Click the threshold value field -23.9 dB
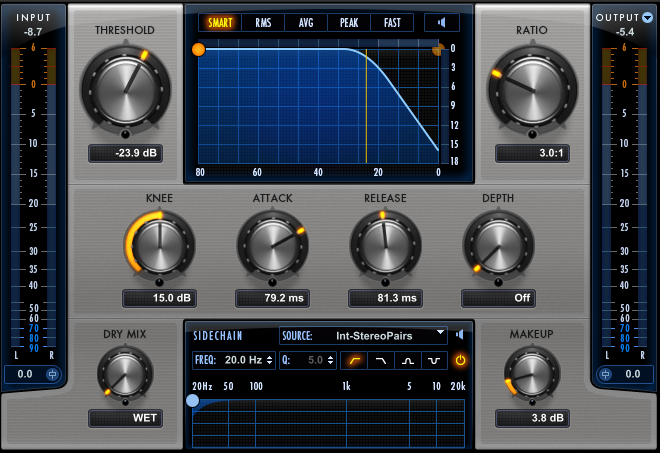This screenshot has width=660, height=453. click(125, 153)
